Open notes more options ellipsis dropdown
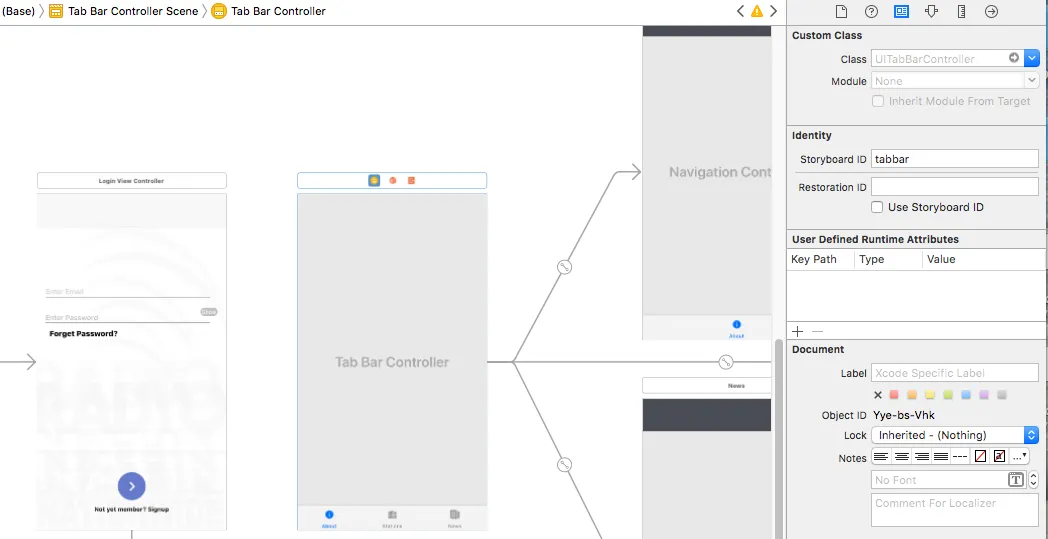1048x539 pixels. tap(1020, 457)
